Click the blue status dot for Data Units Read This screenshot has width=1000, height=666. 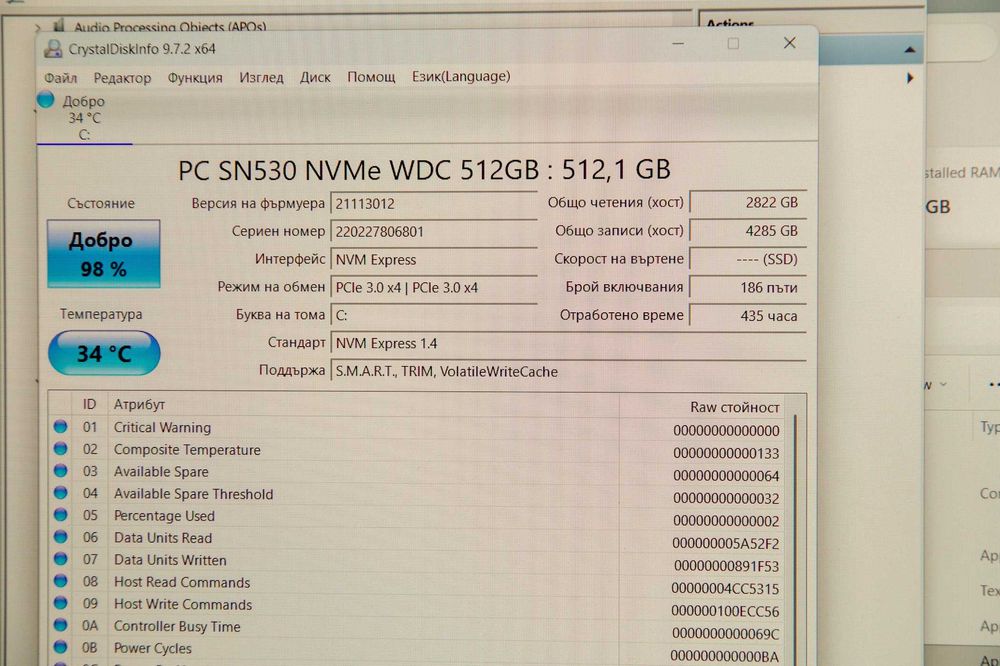[x=61, y=536]
